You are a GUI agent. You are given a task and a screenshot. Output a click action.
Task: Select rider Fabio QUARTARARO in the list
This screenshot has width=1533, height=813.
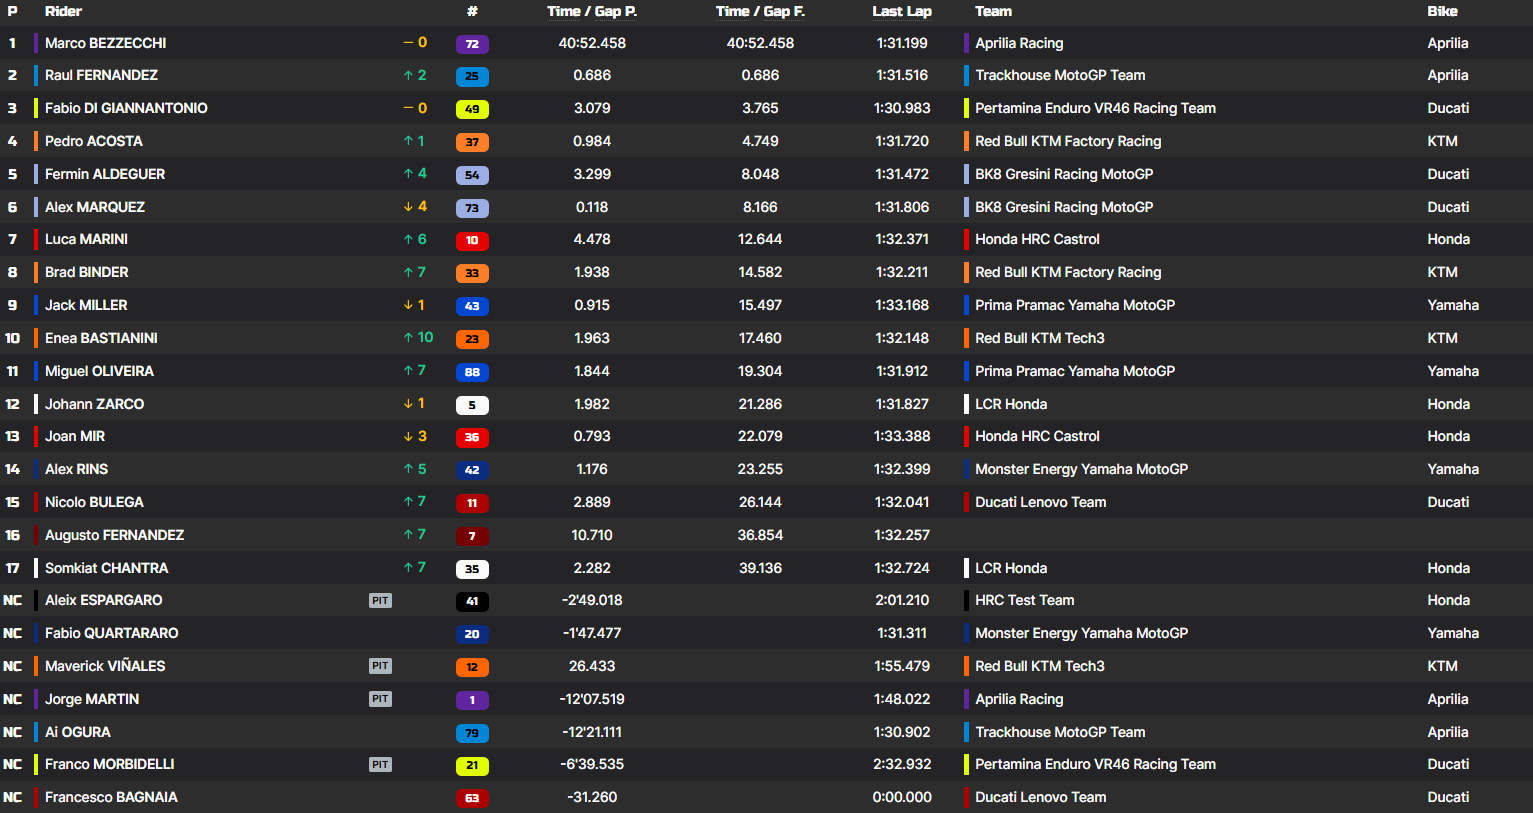(x=111, y=633)
